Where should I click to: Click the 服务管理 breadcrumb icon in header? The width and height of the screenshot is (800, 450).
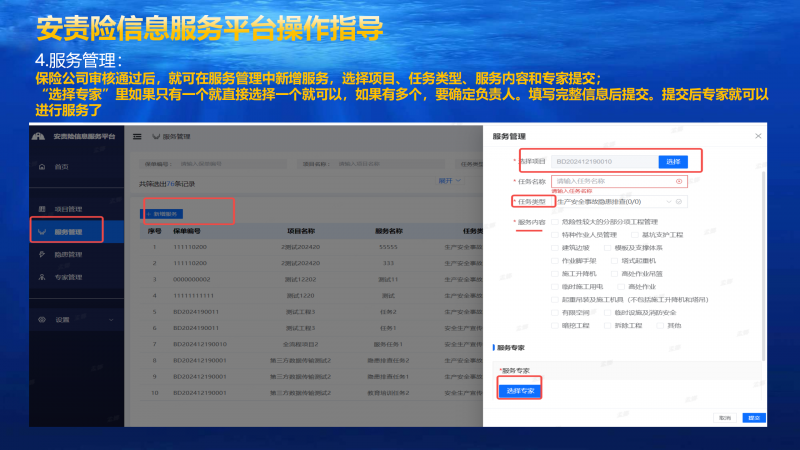pos(156,137)
